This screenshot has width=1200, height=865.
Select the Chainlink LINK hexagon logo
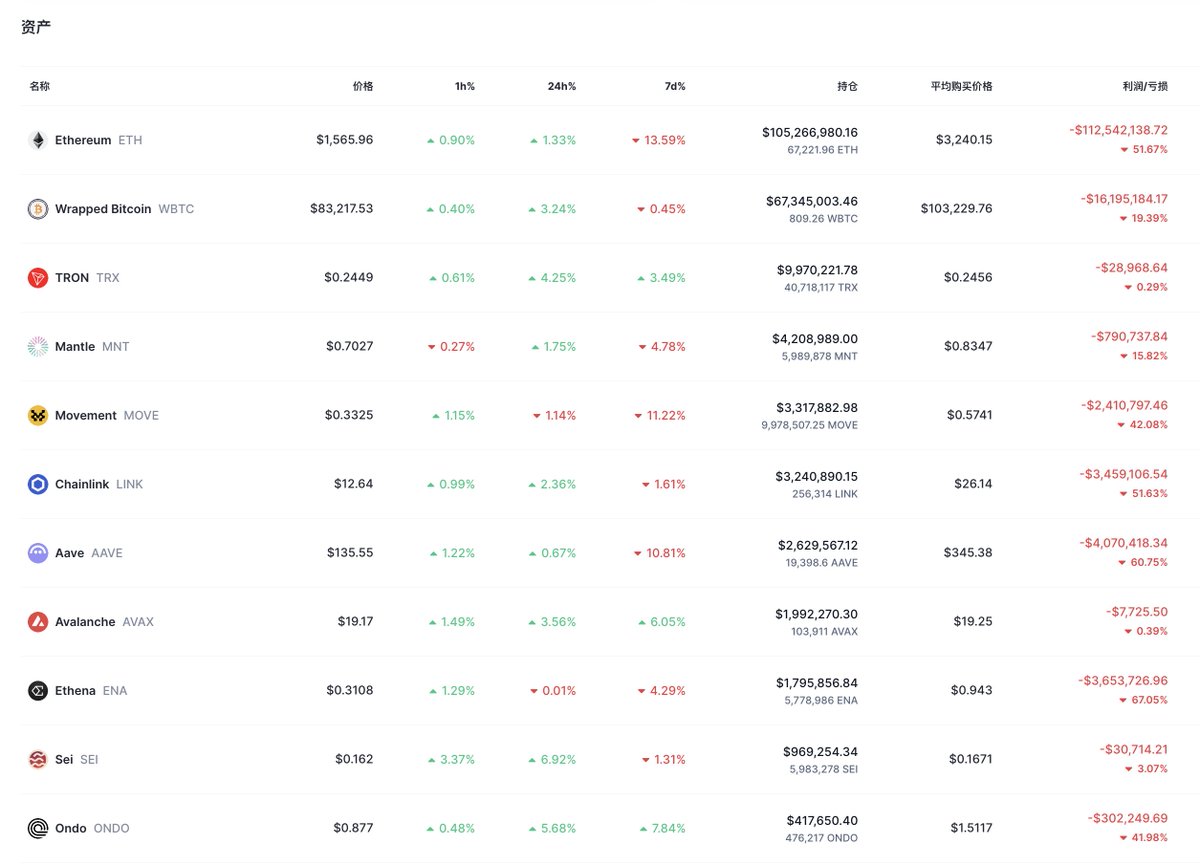tap(37, 484)
